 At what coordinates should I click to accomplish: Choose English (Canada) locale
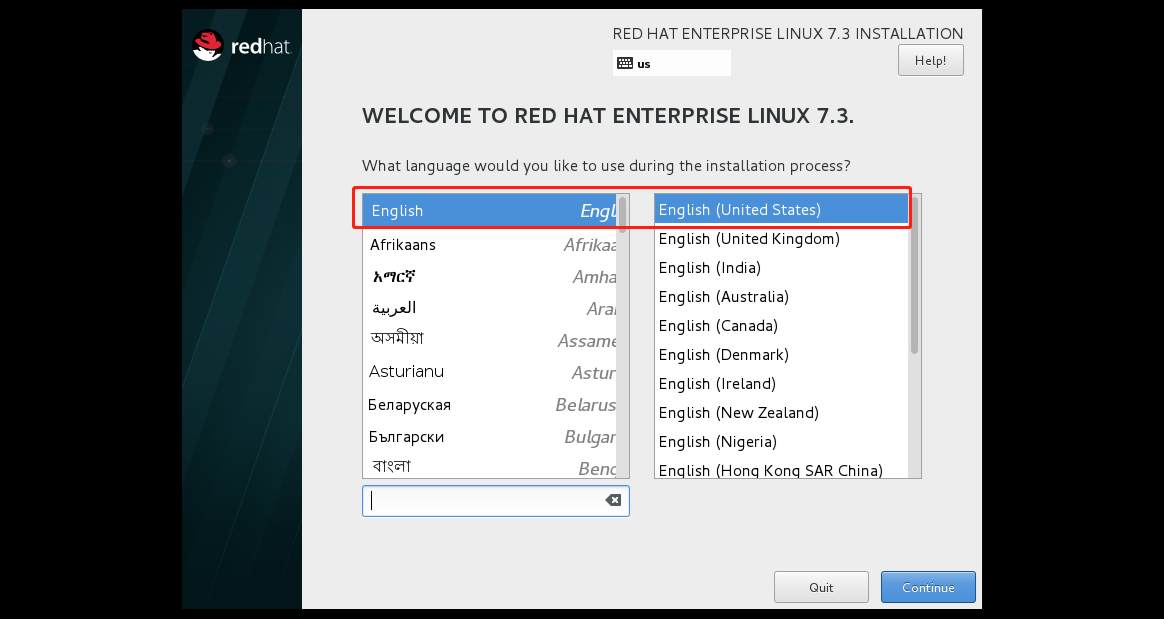pos(782,325)
